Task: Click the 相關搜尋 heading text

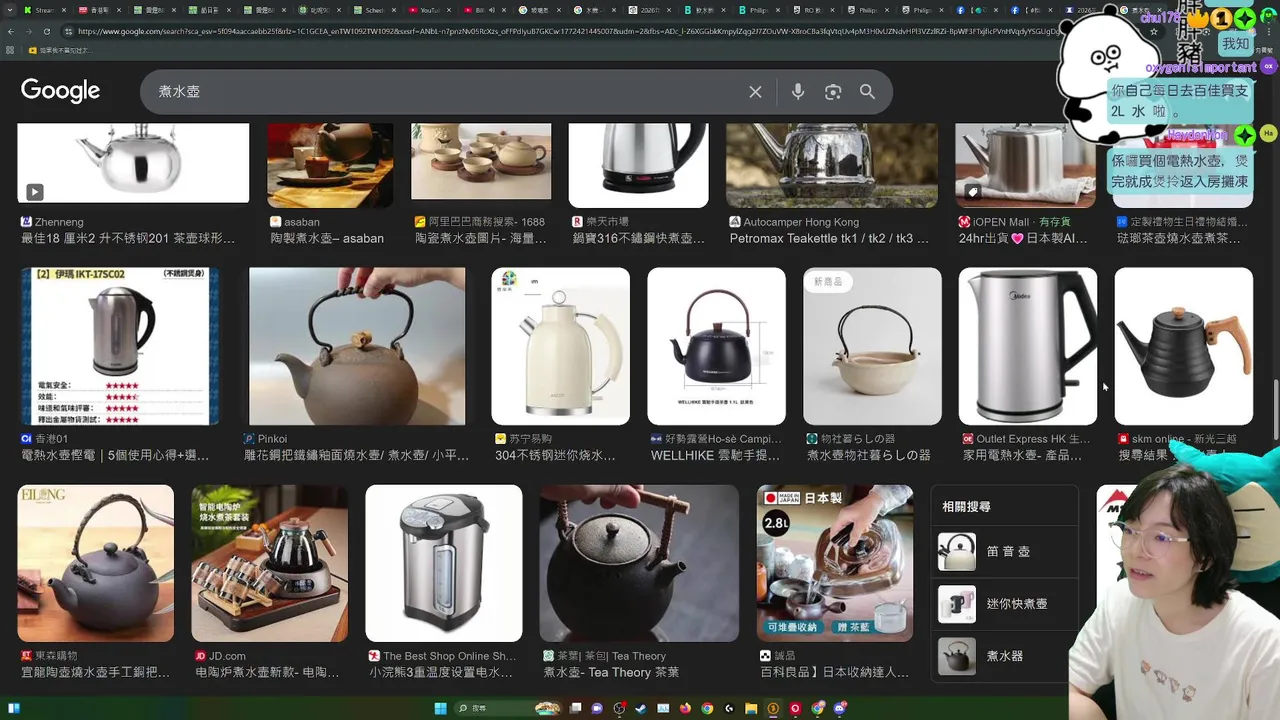Action: click(966, 507)
